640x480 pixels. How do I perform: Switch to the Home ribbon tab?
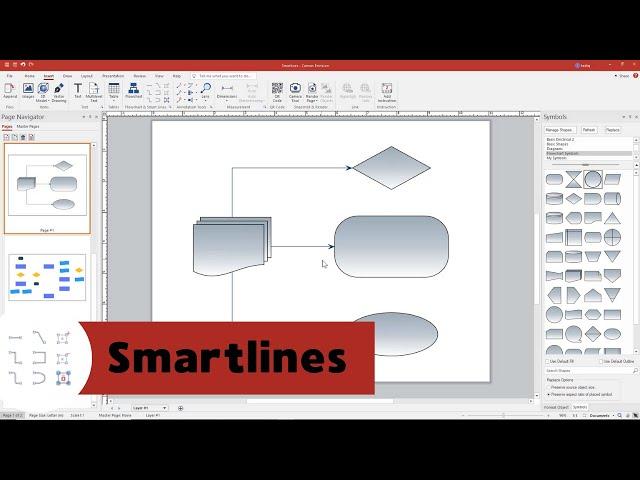click(29, 76)
